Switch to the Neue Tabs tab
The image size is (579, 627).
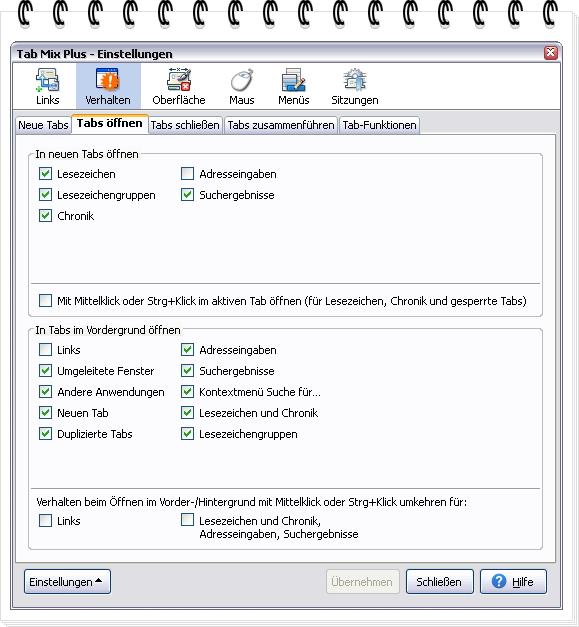(43, 125)
